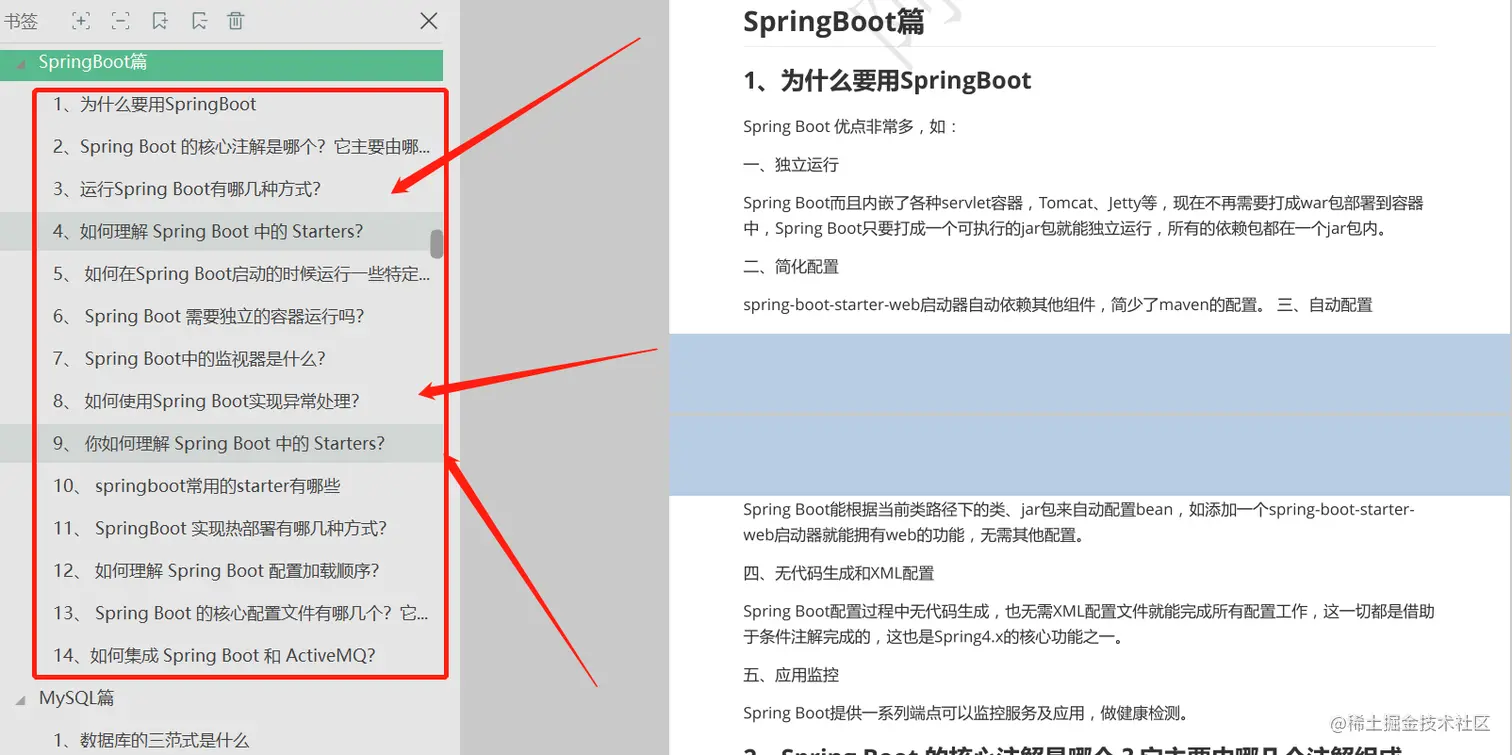Open bookmark 1、为什么要用SpringBoot
The image size is (1512, 755).
(x=155, y=104)
